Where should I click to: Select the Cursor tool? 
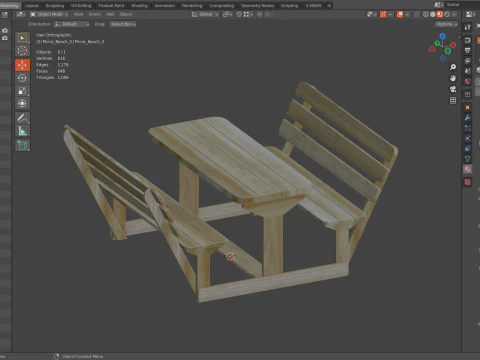pyautogui.click(x=22, y=51)
